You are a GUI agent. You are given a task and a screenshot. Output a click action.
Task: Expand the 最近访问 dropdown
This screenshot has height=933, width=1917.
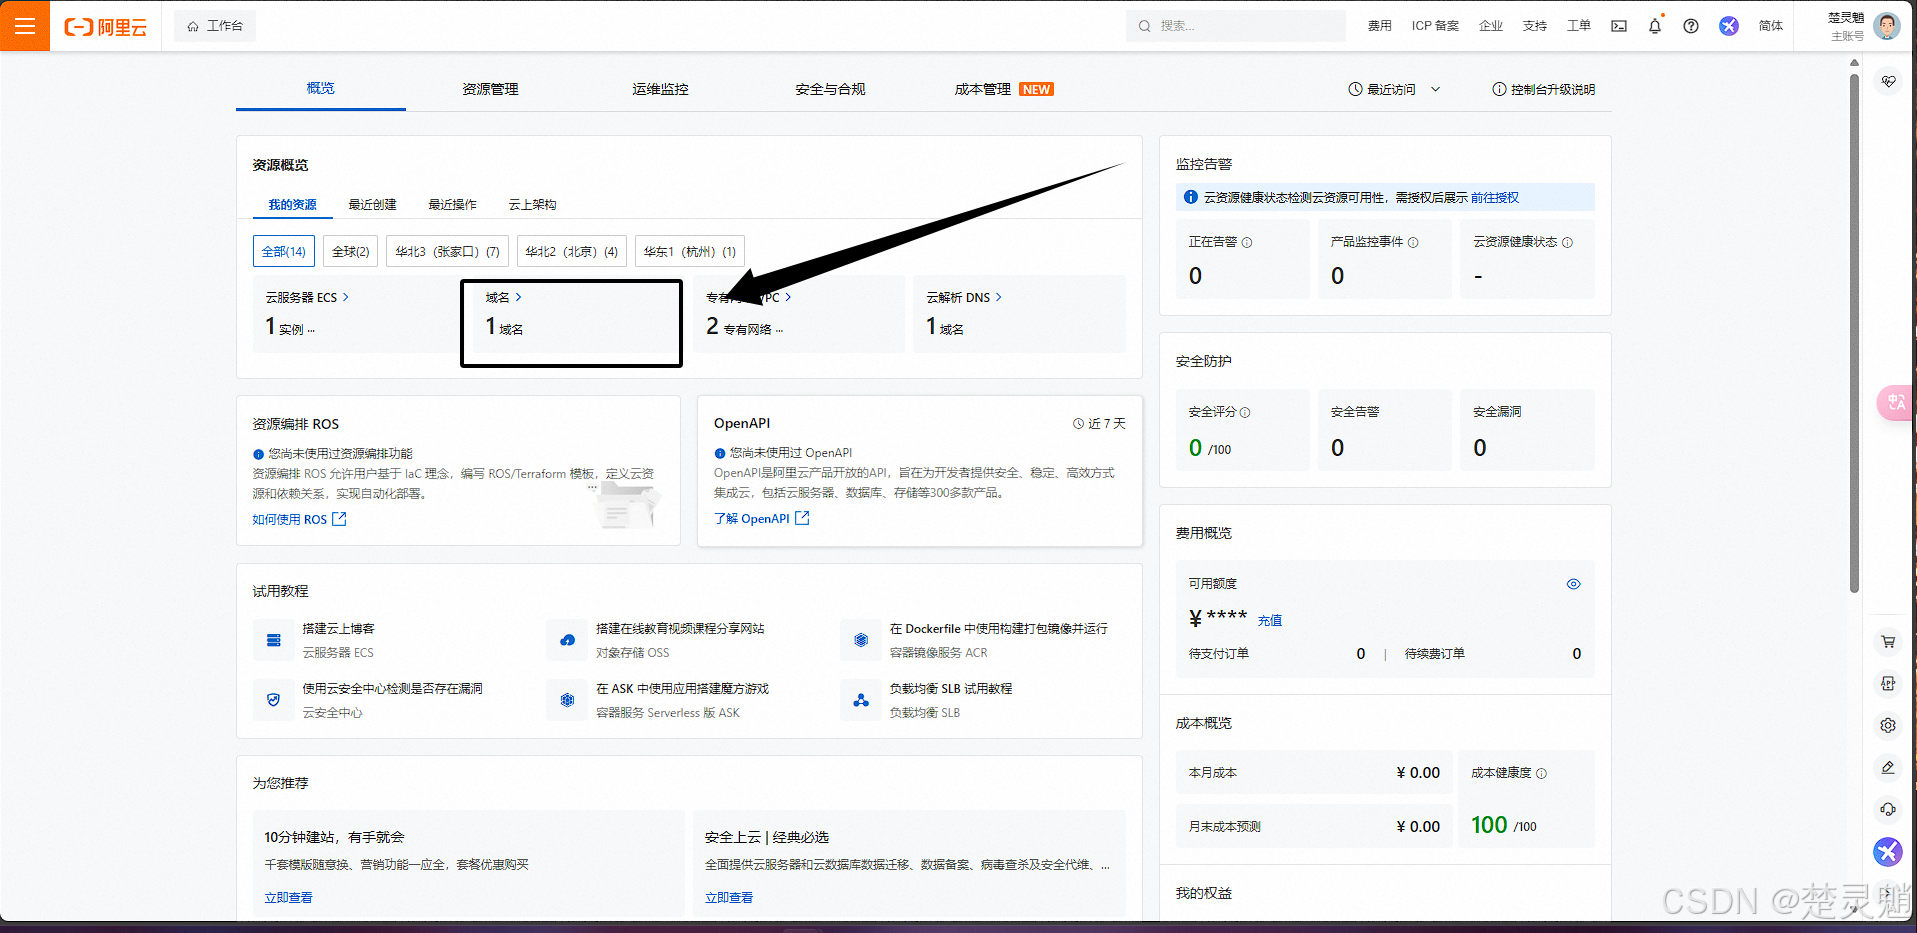(x=1394, y=89)
